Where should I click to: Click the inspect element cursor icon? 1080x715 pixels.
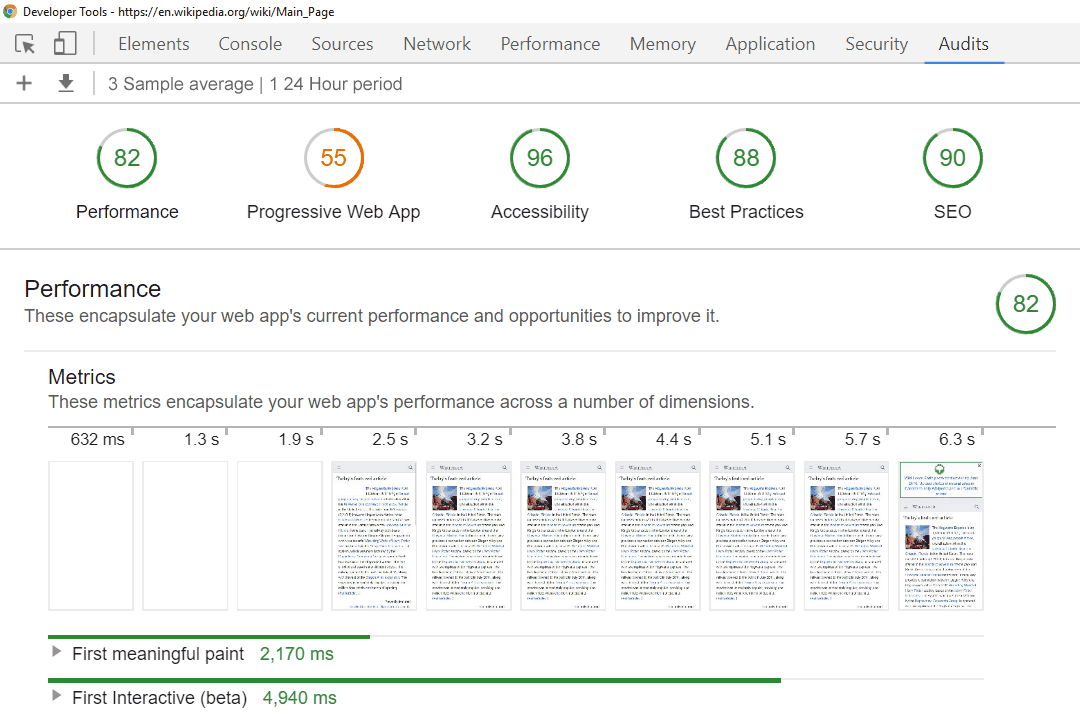(x=25, y=44)
